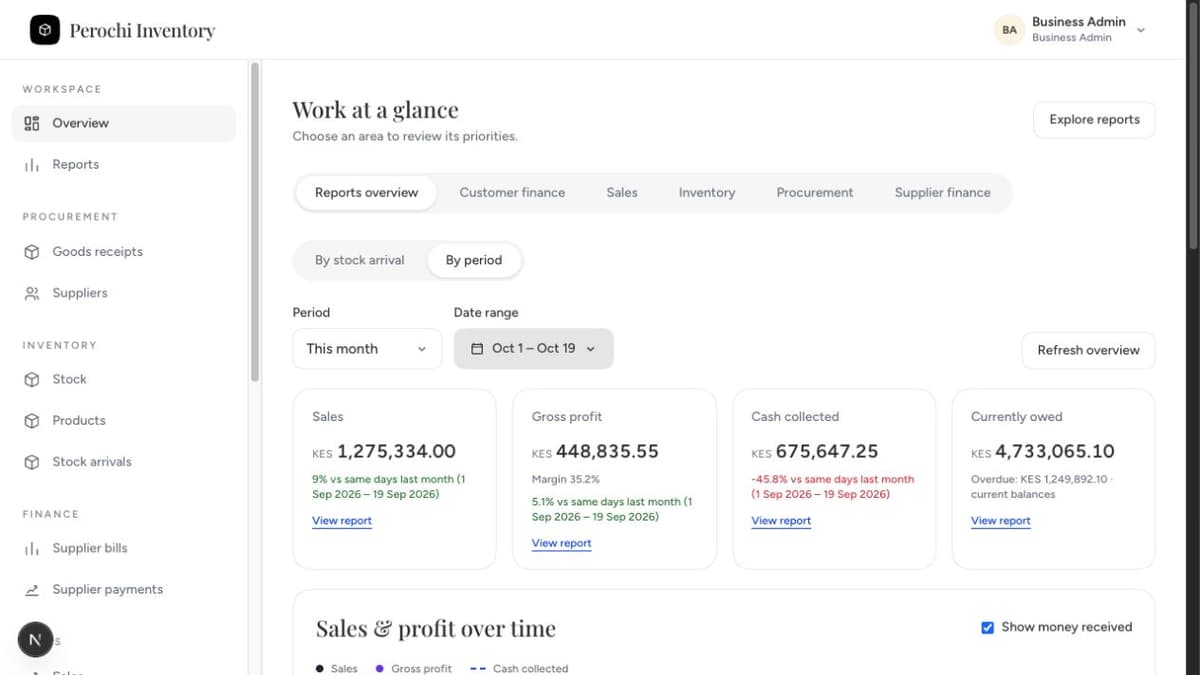Select the Reports overview tab

point(366,193)
